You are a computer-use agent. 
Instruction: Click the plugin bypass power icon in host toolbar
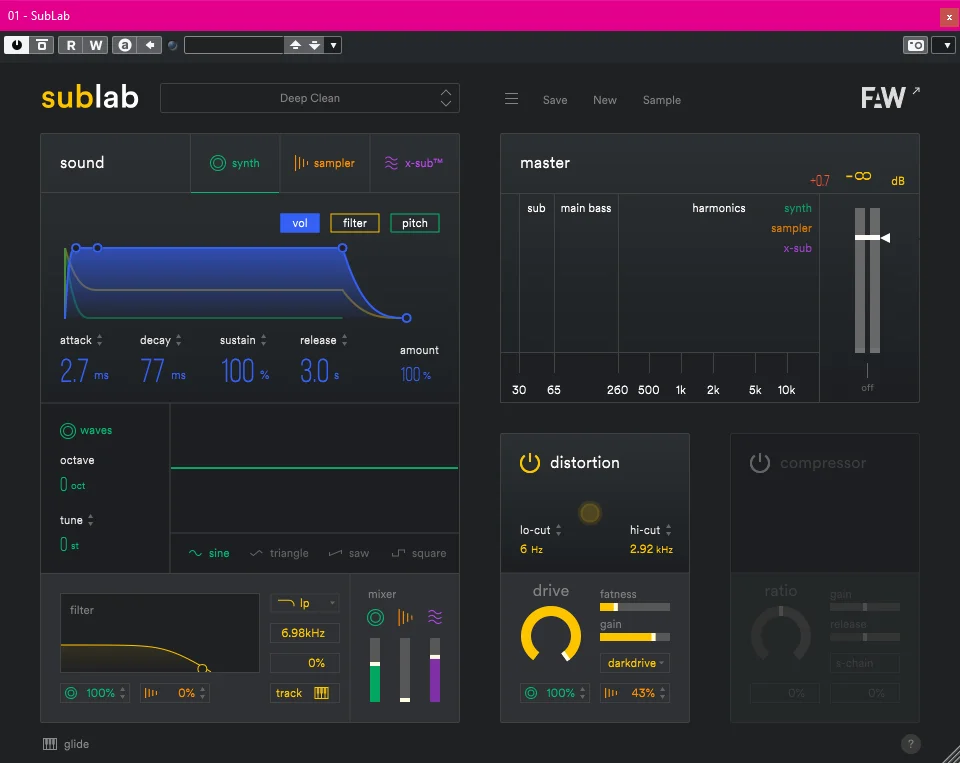click(17, 45)
